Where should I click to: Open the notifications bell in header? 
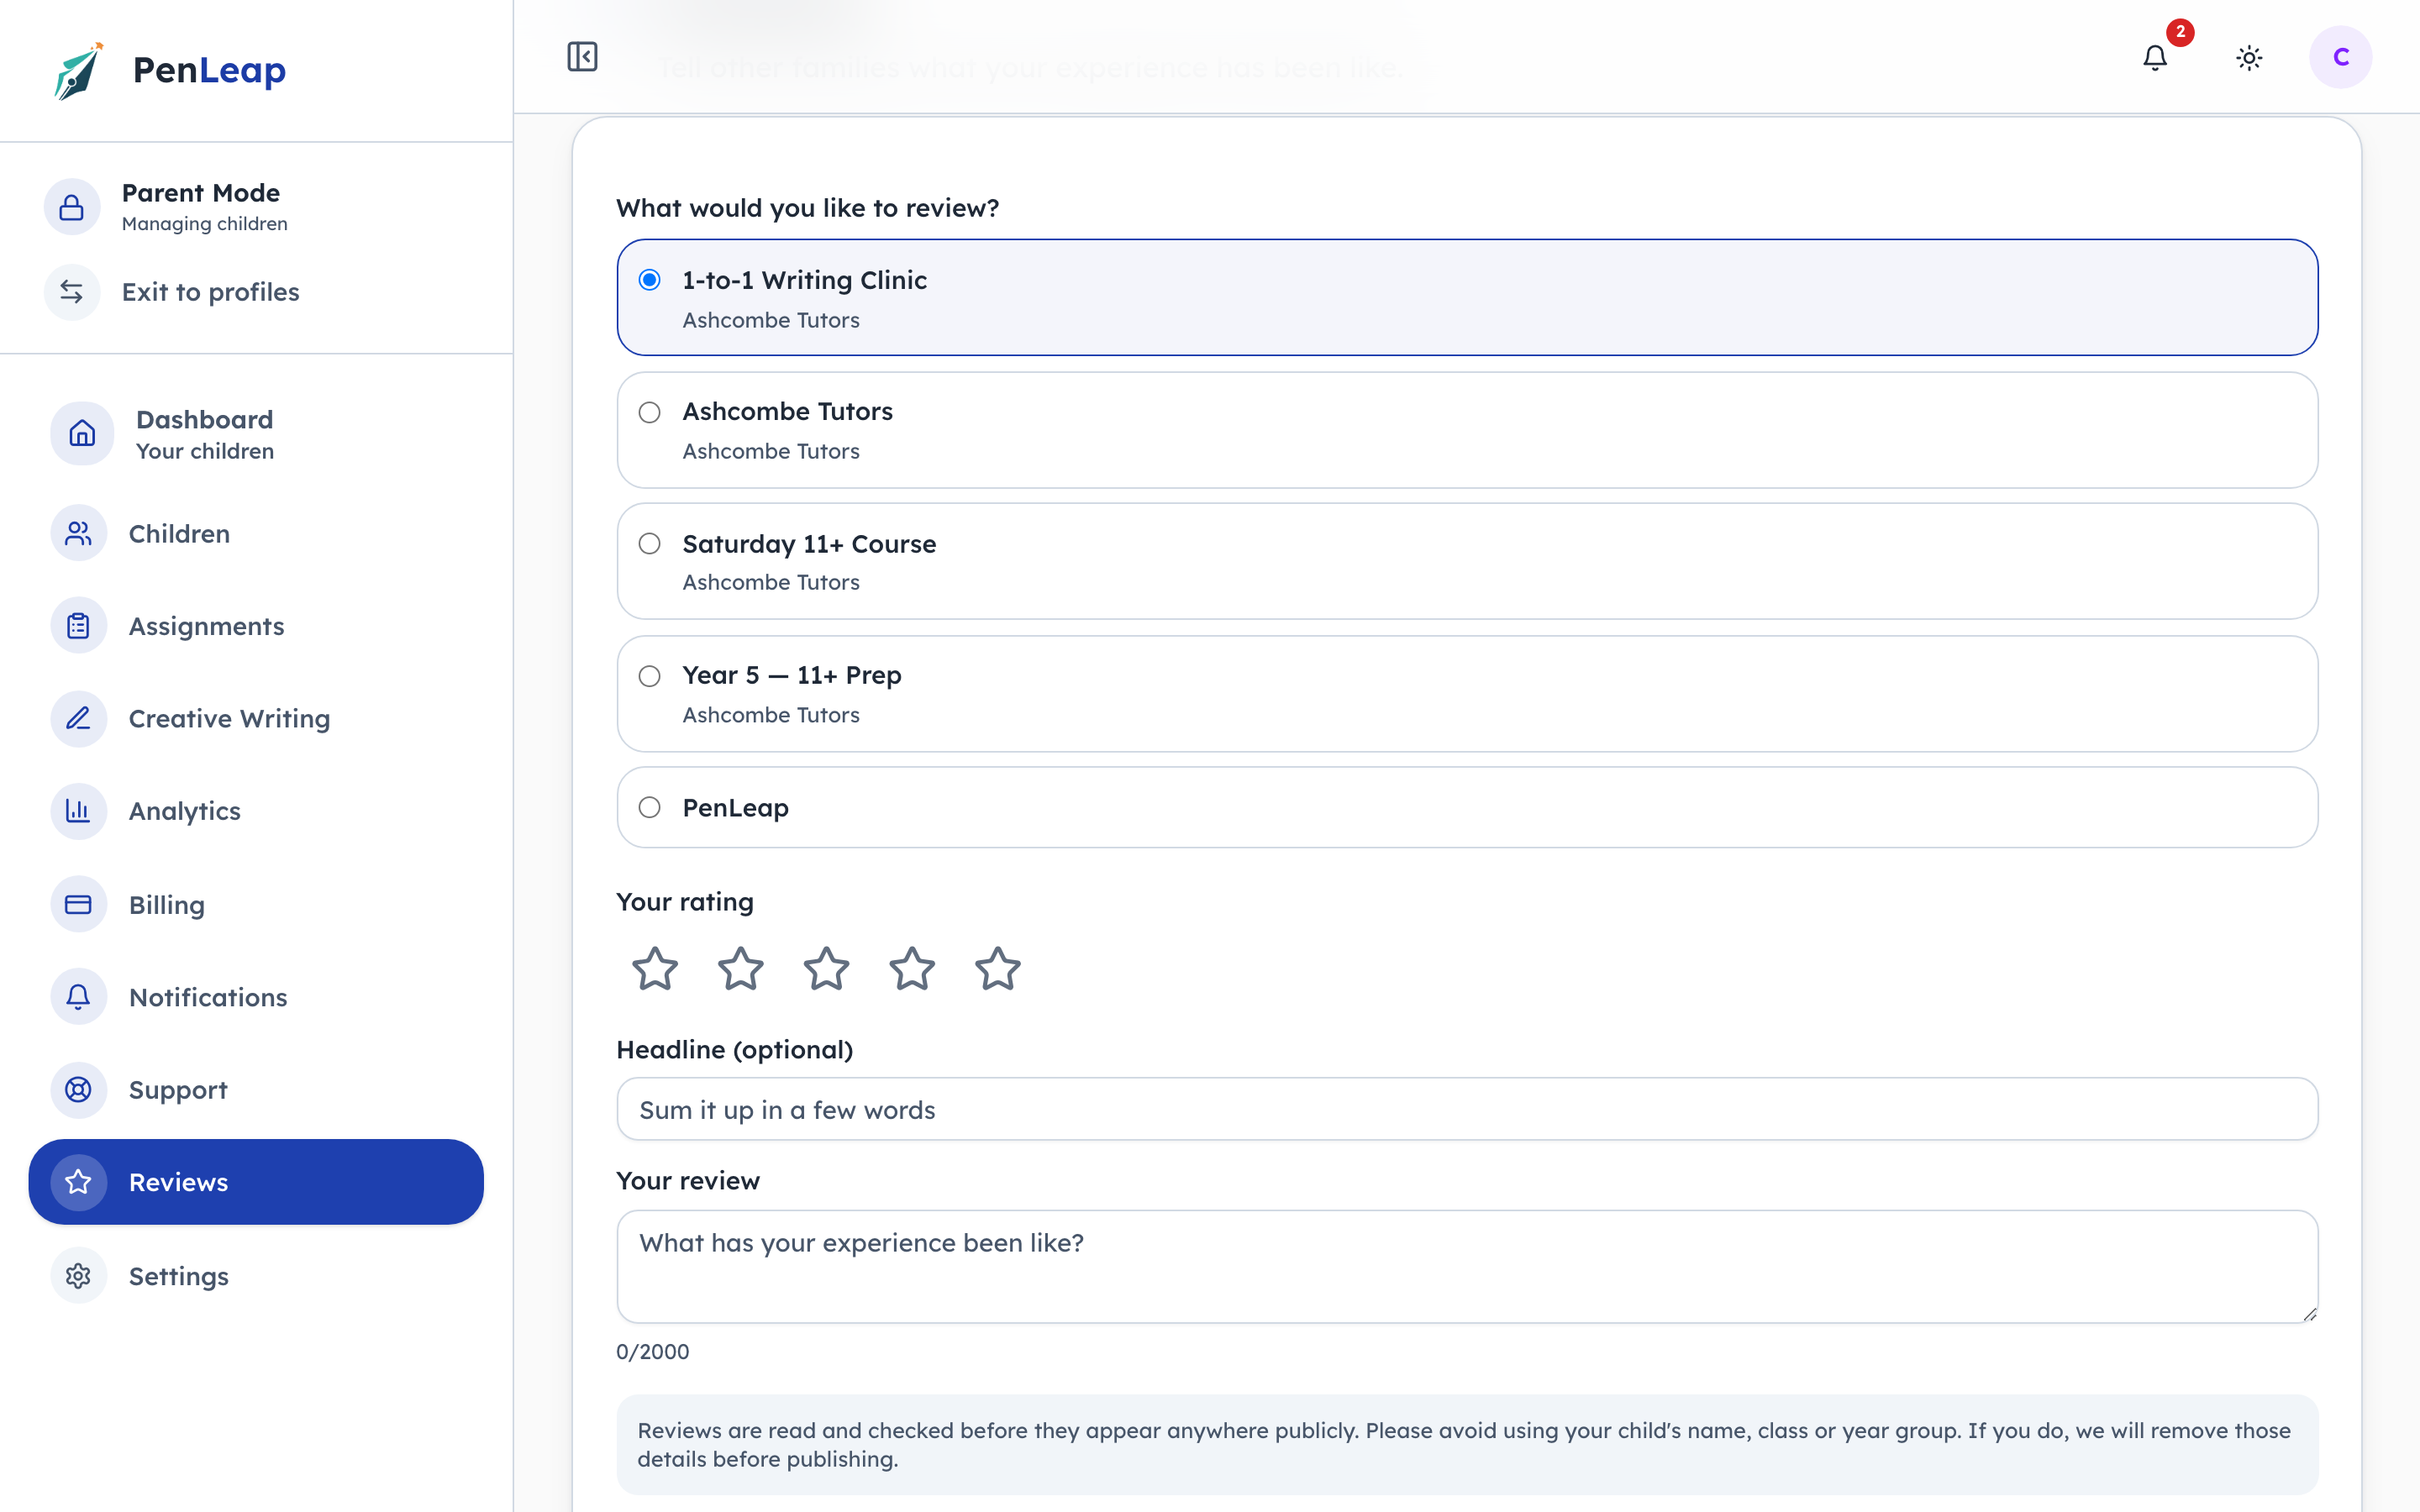2155,58
